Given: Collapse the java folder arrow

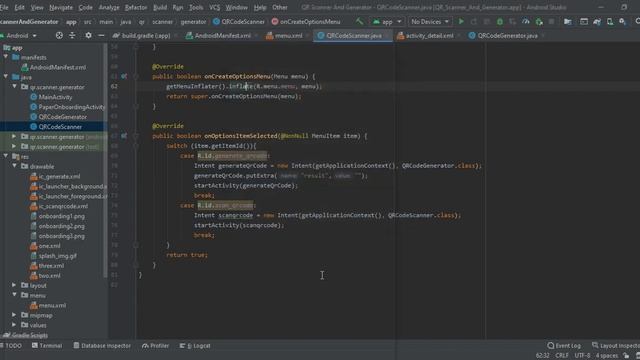Looking at the screenshot, I should click(x=6, y=77).
